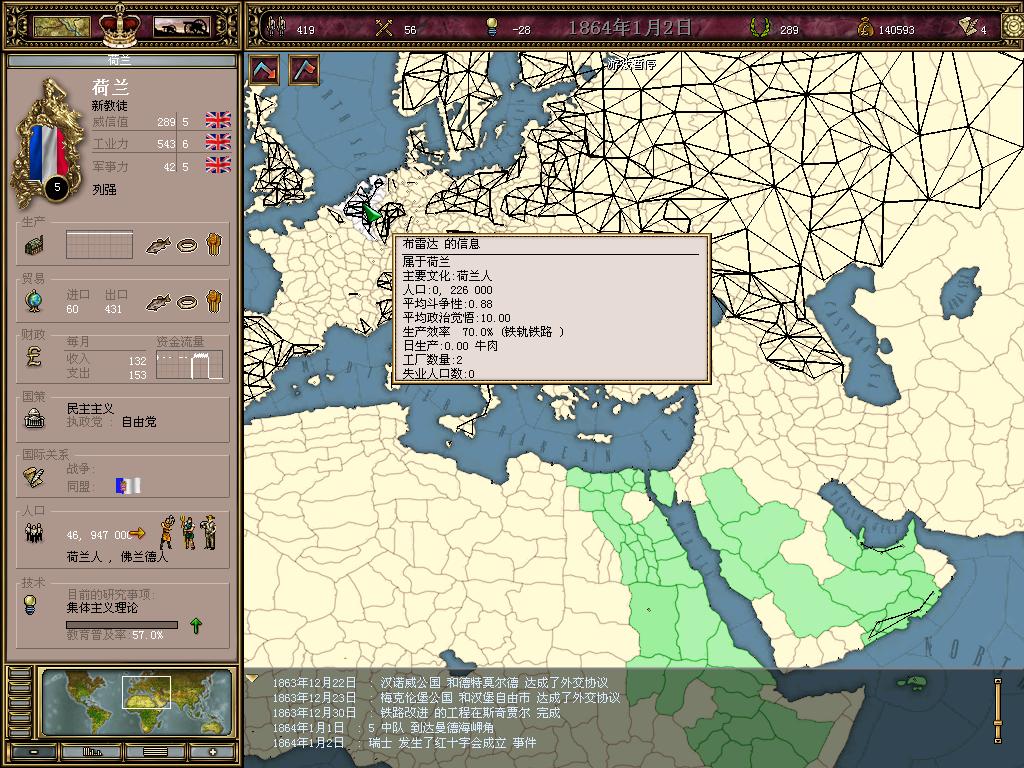Click the empty production grid

tap(99, 245)
